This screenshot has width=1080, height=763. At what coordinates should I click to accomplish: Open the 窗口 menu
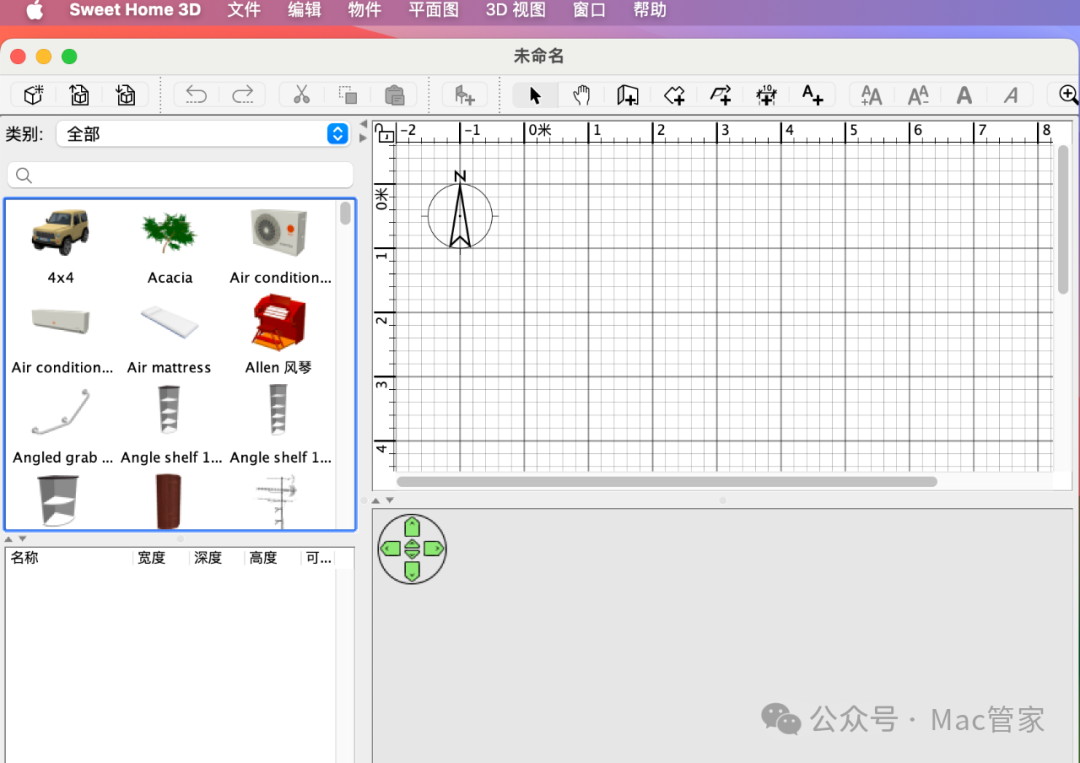(x=589, y=10)
